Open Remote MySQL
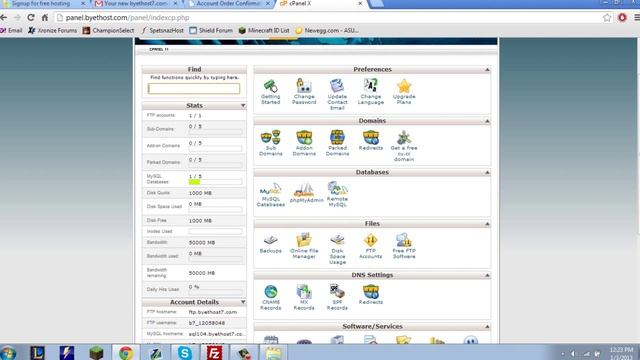The image size is (640, 360). (x=338, y=194)
